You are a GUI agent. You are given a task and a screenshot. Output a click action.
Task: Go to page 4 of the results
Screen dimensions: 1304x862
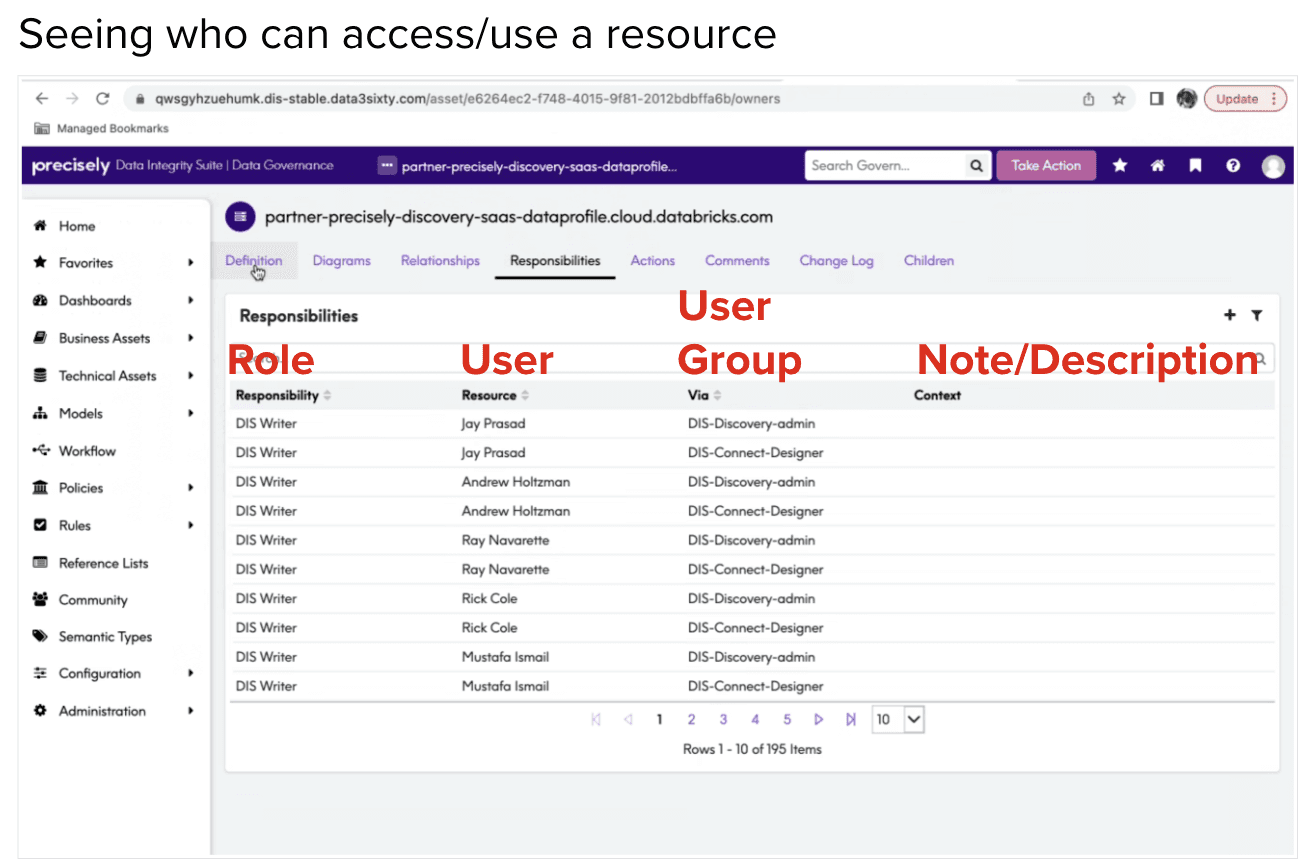pyautogui.click(x=755, y=719)
